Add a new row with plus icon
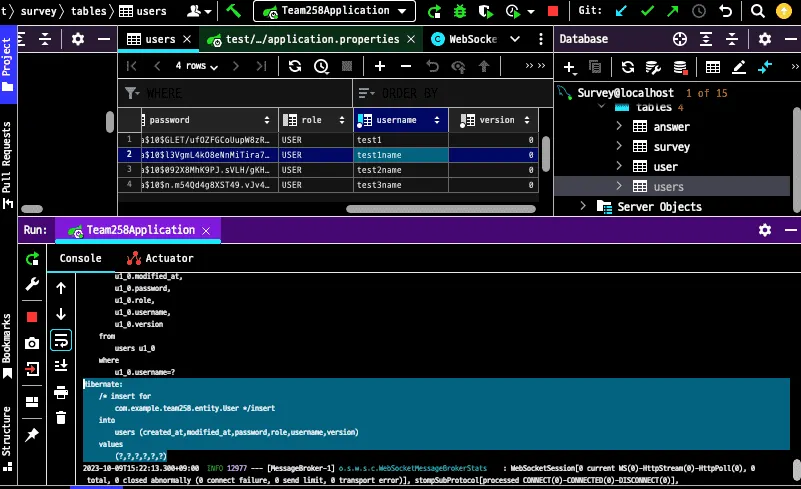 point(380,66)
